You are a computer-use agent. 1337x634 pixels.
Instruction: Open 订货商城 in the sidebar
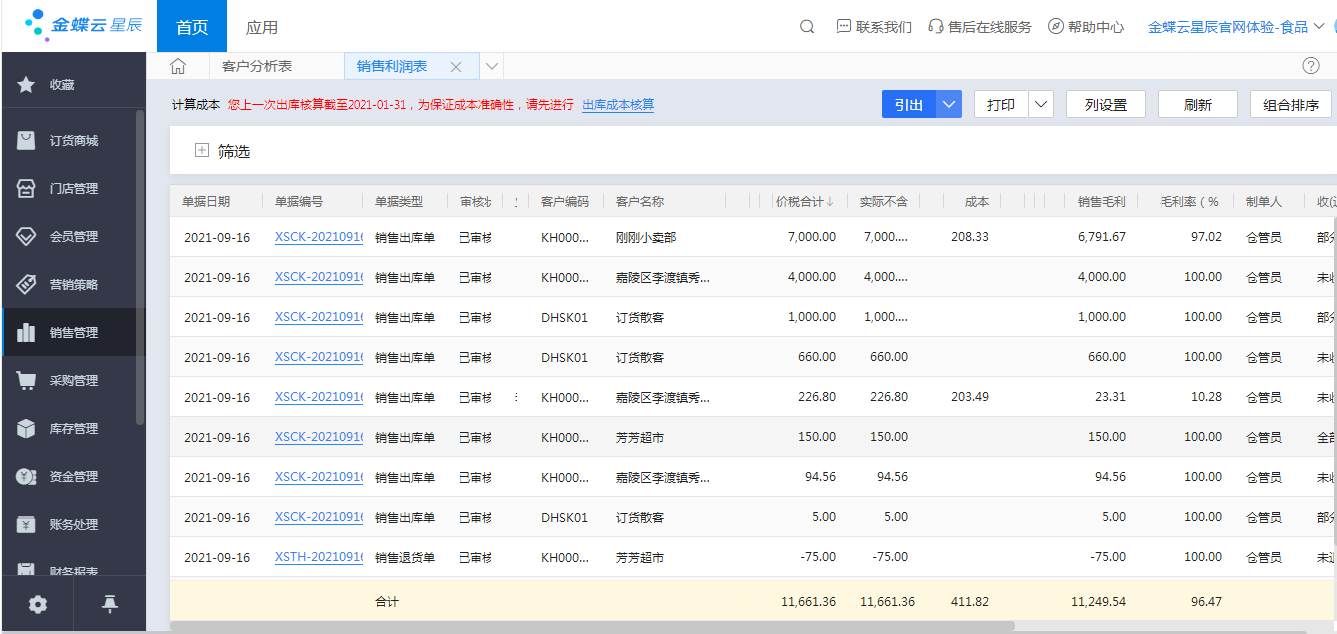point(74,141)
